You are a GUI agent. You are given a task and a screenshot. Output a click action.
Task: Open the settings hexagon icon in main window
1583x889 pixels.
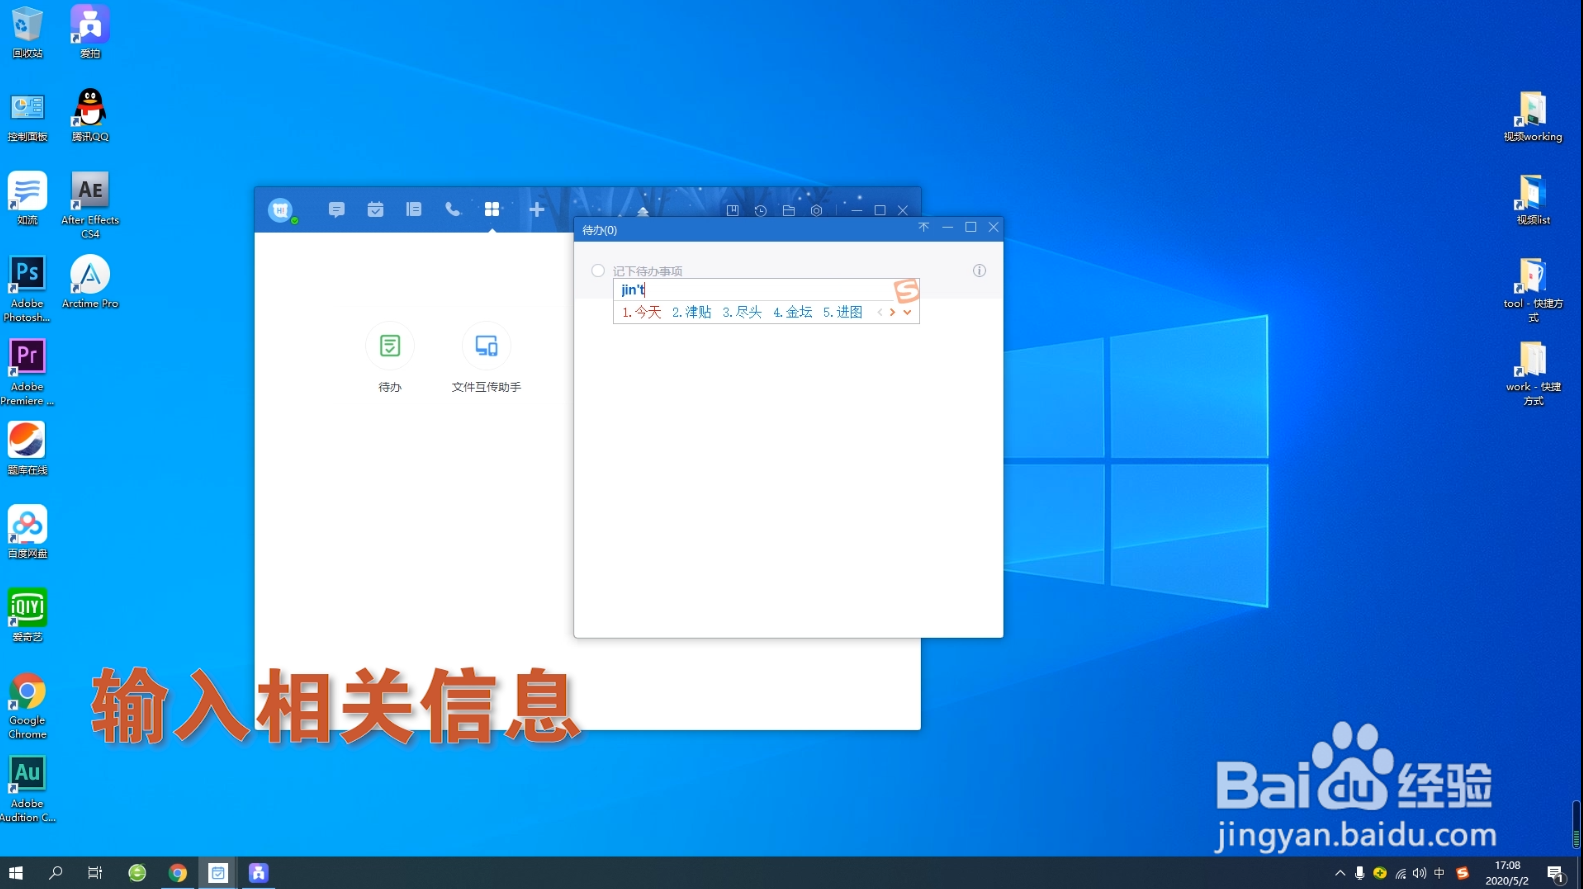(x=817, y=210)
